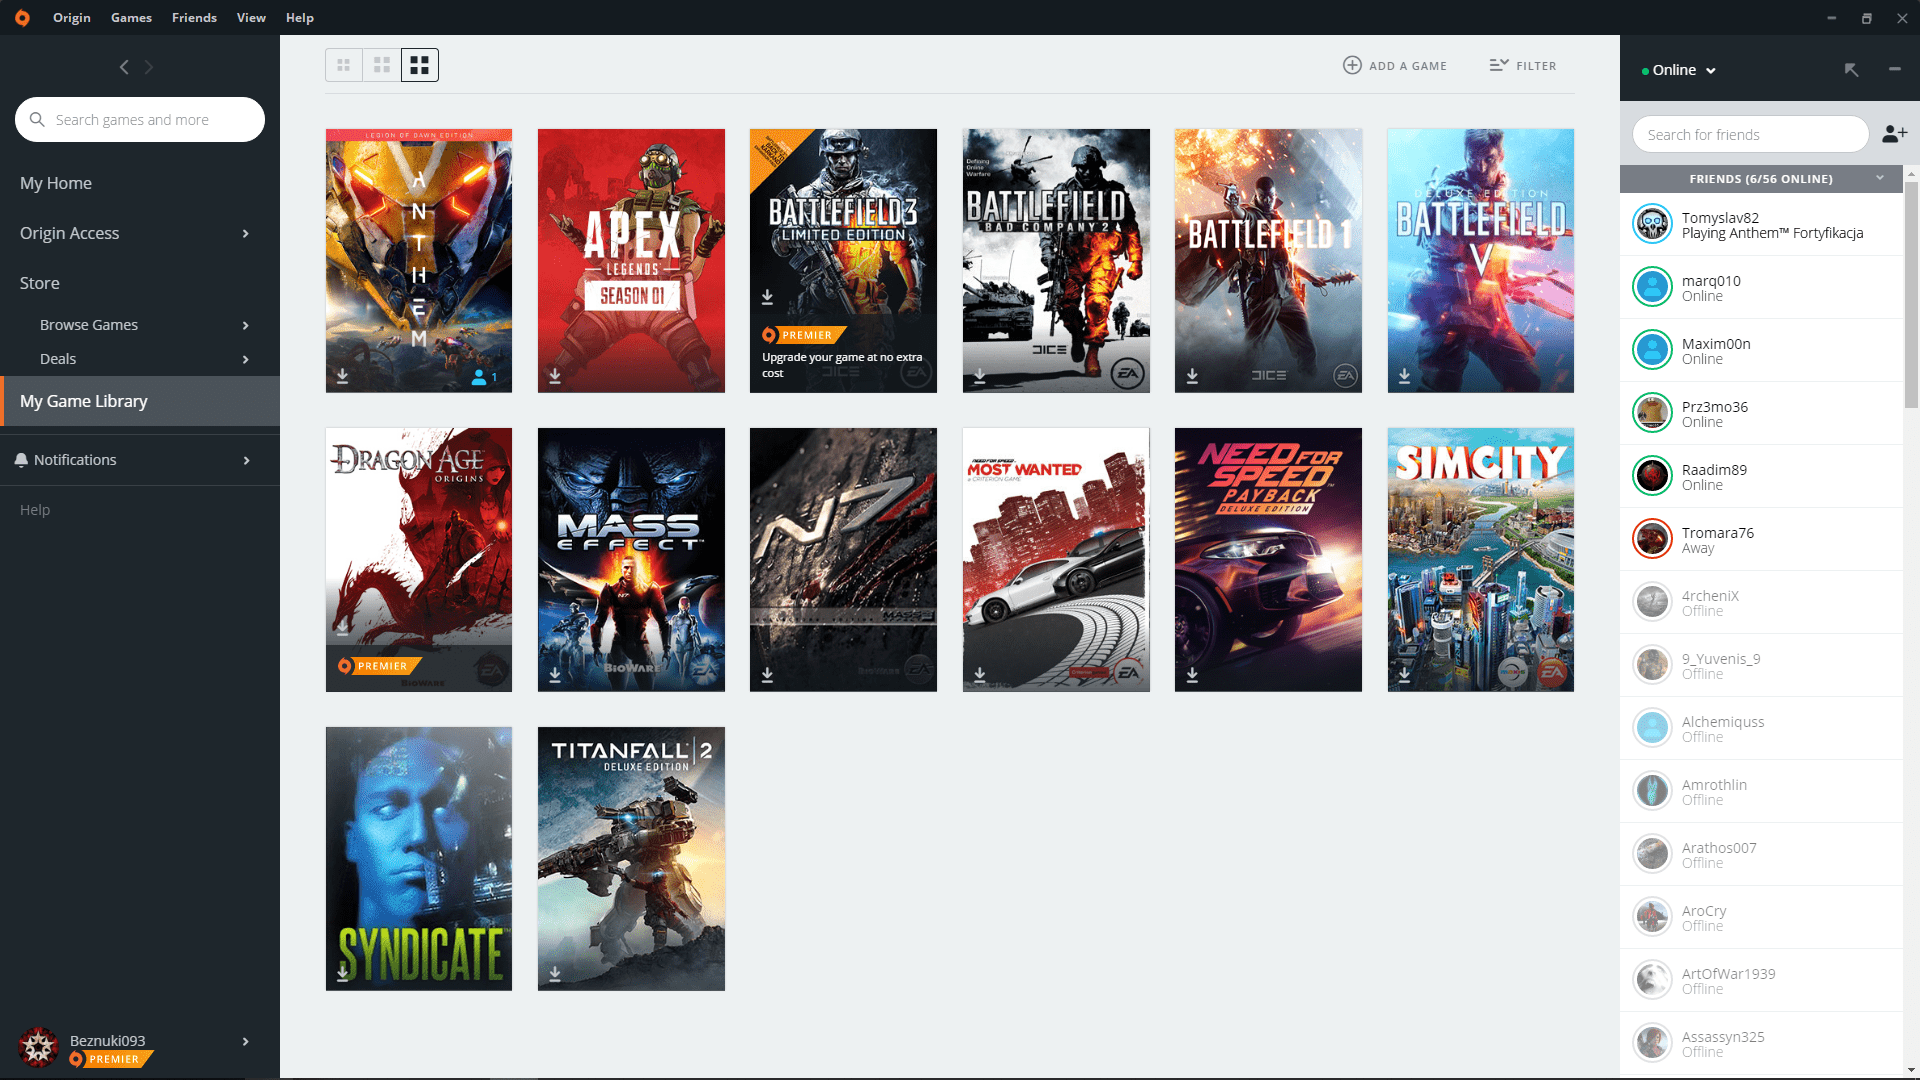This screenshot has width=1920, height=1080.
Task: Open the Games menu
Action: point(131,18)
